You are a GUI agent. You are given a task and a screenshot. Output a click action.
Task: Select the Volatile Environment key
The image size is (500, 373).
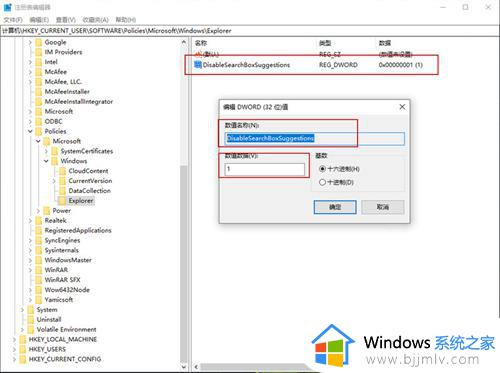[x=66, y=329]
